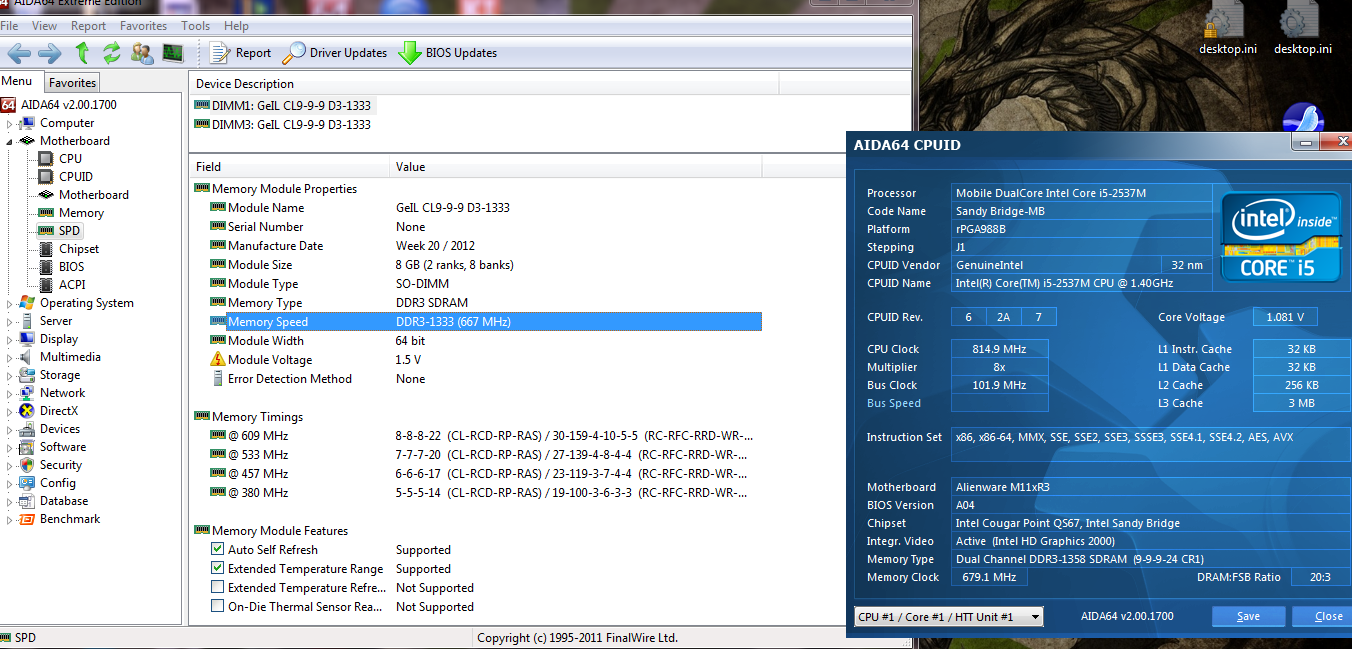Click the Back arrow toolbar icon

click(19, 53)
